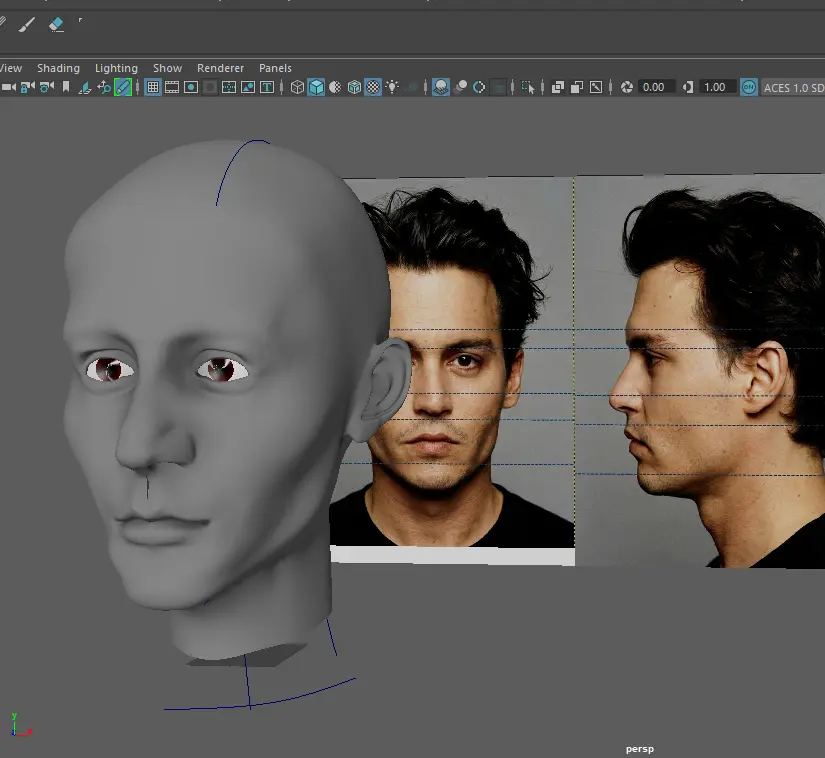Image resolution: width=825 pixels, height=758 pixels.
Task: Open the Shading menu
Action: (x=58, y=68)
